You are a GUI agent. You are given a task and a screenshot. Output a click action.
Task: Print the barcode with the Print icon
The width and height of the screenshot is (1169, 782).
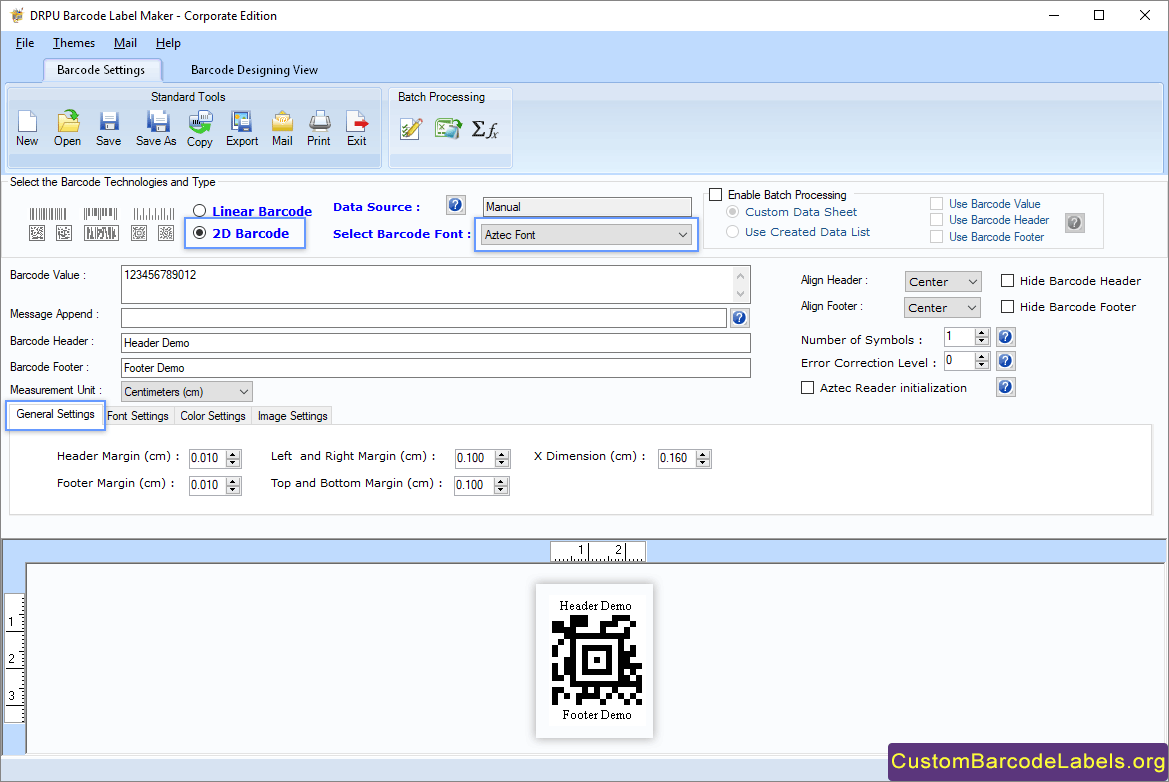(319, 129)
